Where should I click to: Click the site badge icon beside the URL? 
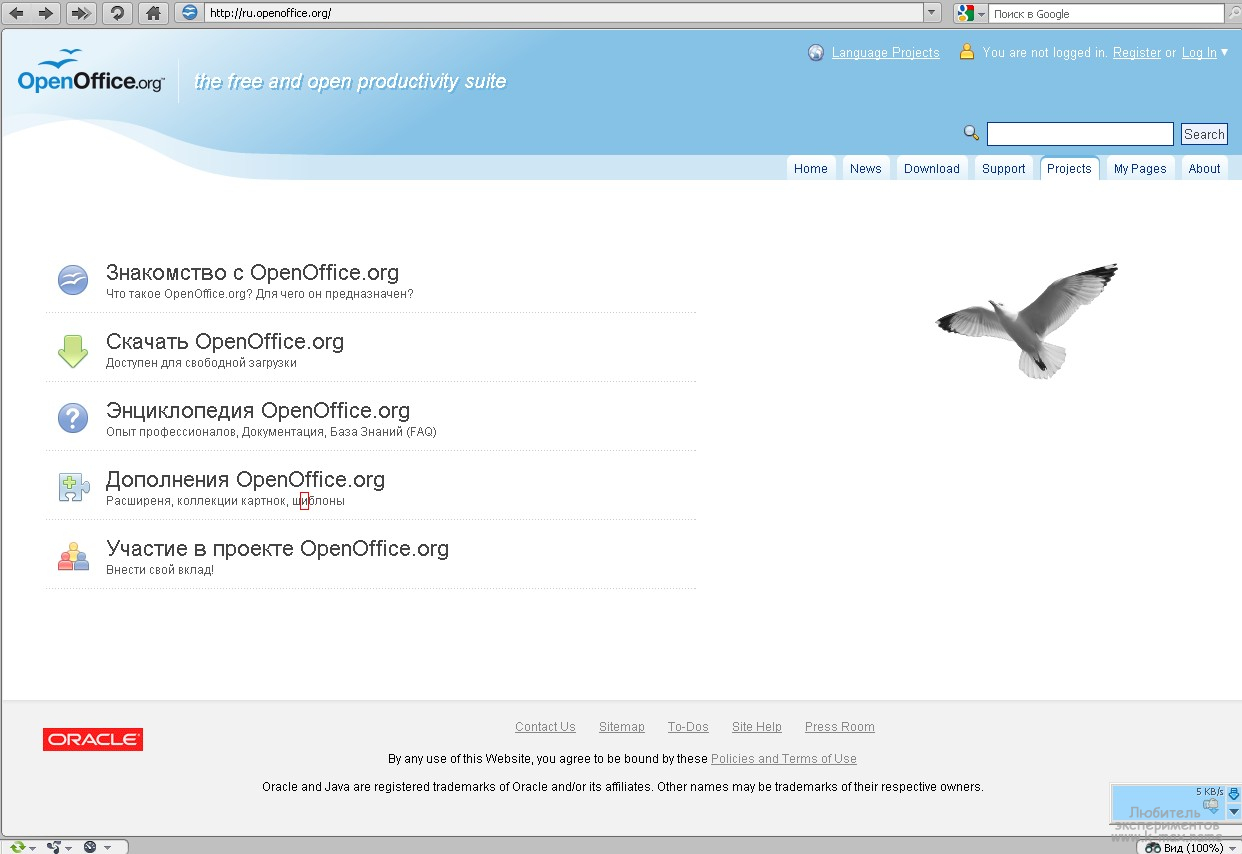coord(190,13)
